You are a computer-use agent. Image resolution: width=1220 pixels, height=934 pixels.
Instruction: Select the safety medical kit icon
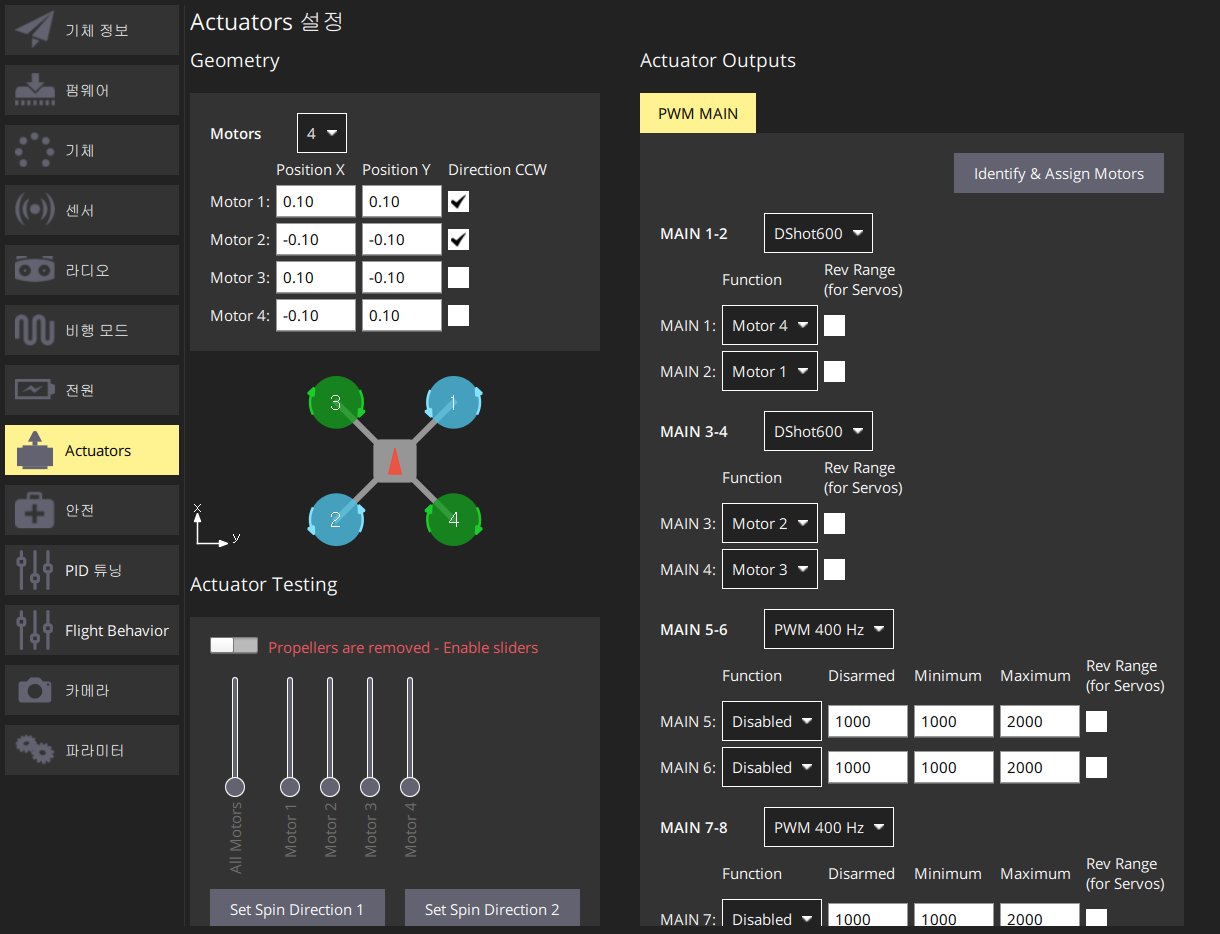[x=35, y=511]
